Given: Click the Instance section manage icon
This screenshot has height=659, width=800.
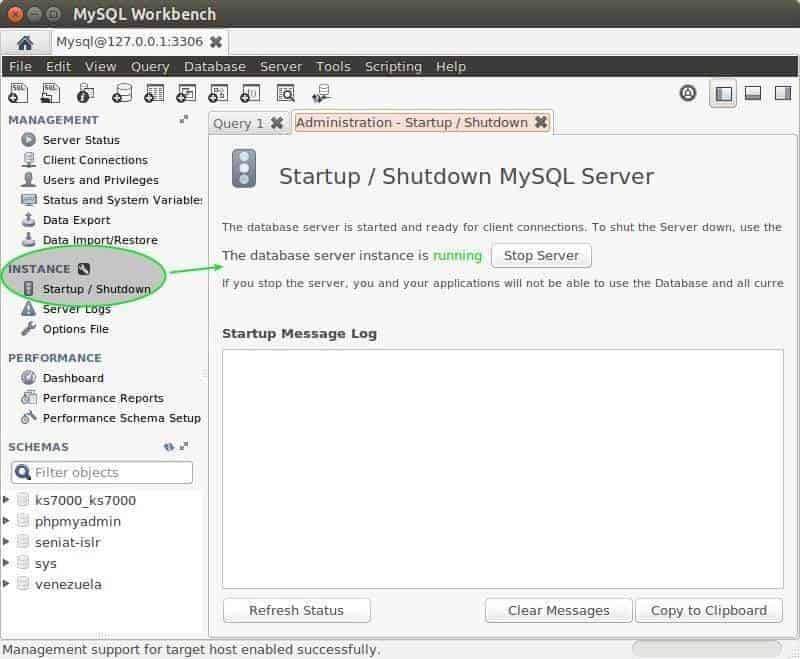Looking at the screenshot, I should click(84, 269).
